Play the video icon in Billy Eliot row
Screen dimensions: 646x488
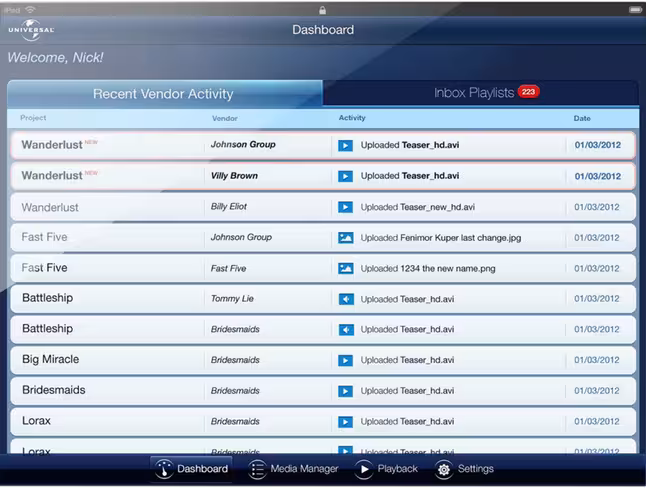345,207
